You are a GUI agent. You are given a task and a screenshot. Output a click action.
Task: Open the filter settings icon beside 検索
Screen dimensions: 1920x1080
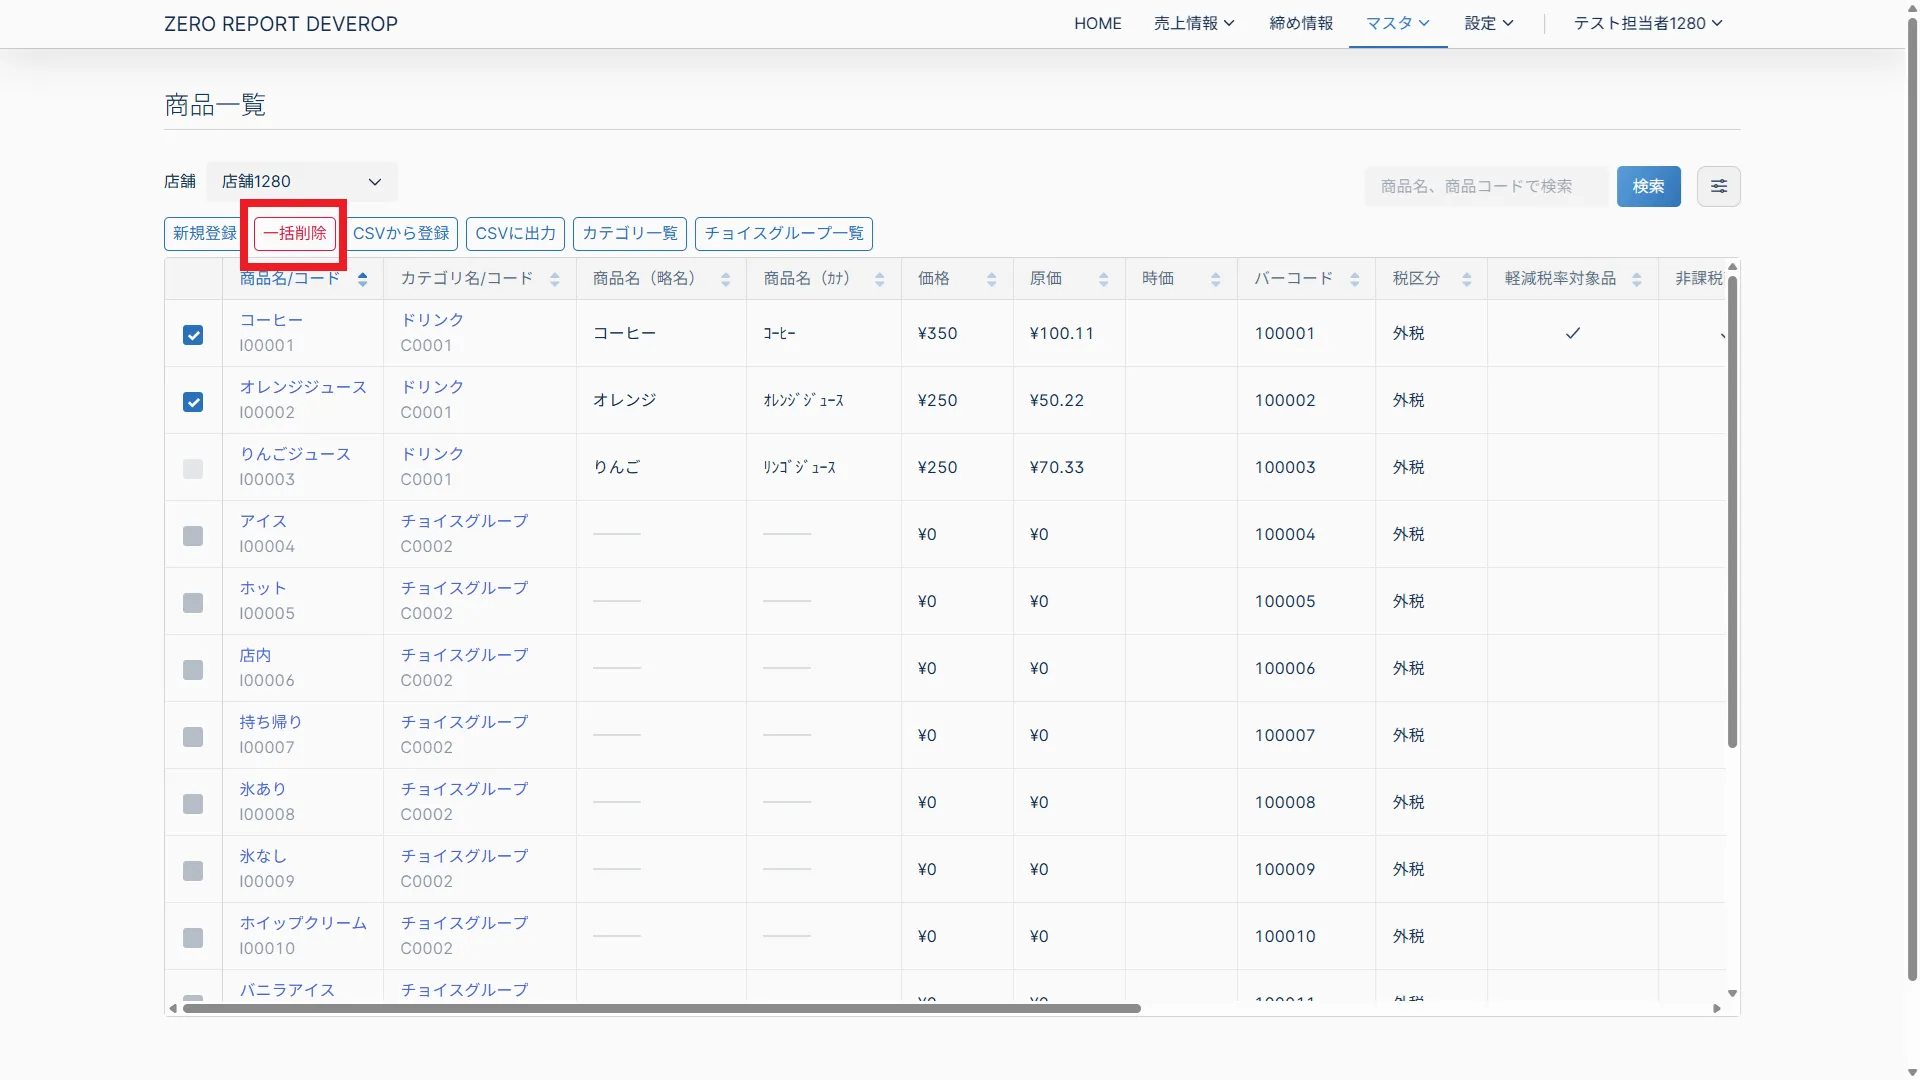[1718, 186]
